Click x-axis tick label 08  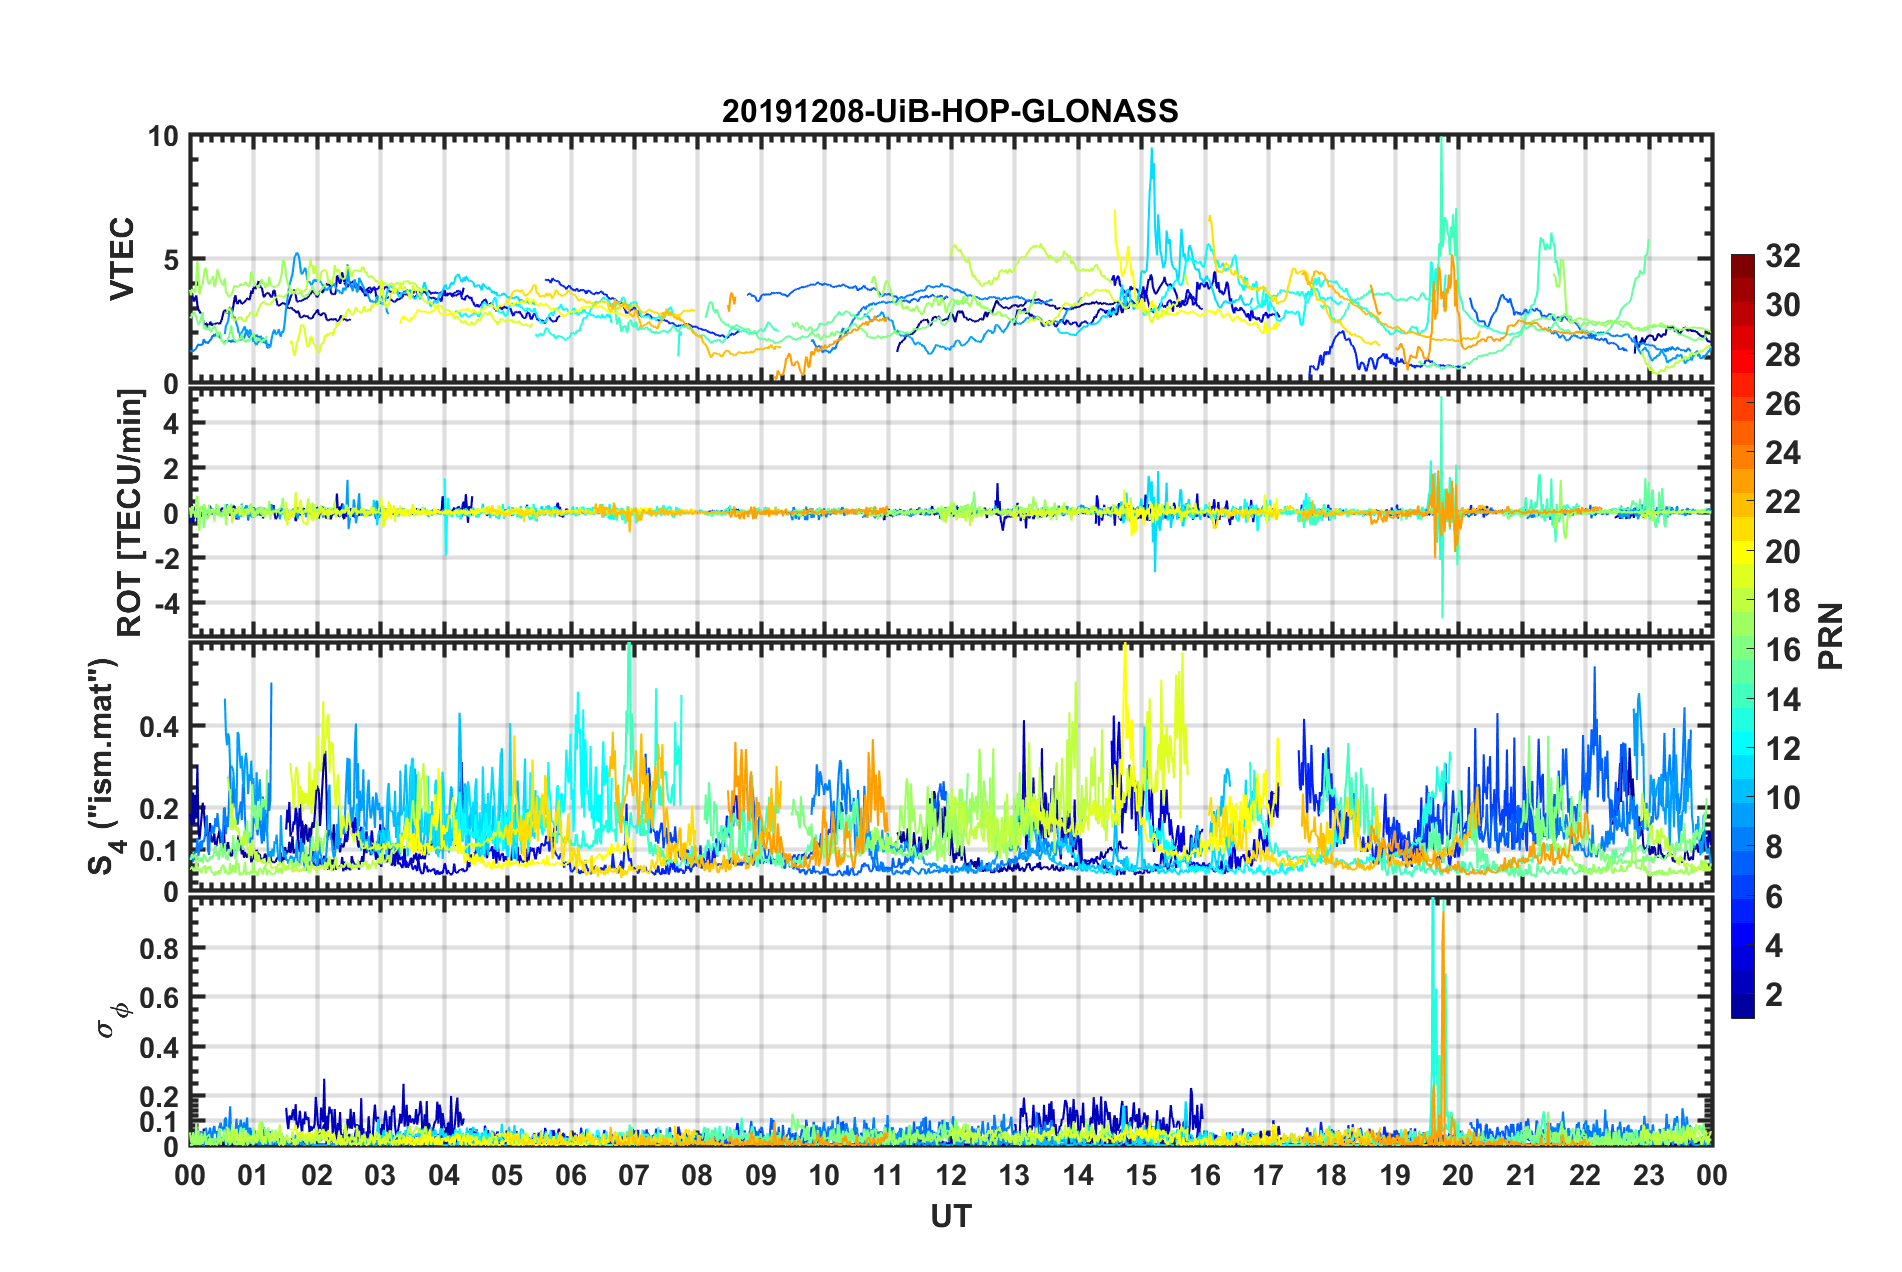coord(697,1175)
